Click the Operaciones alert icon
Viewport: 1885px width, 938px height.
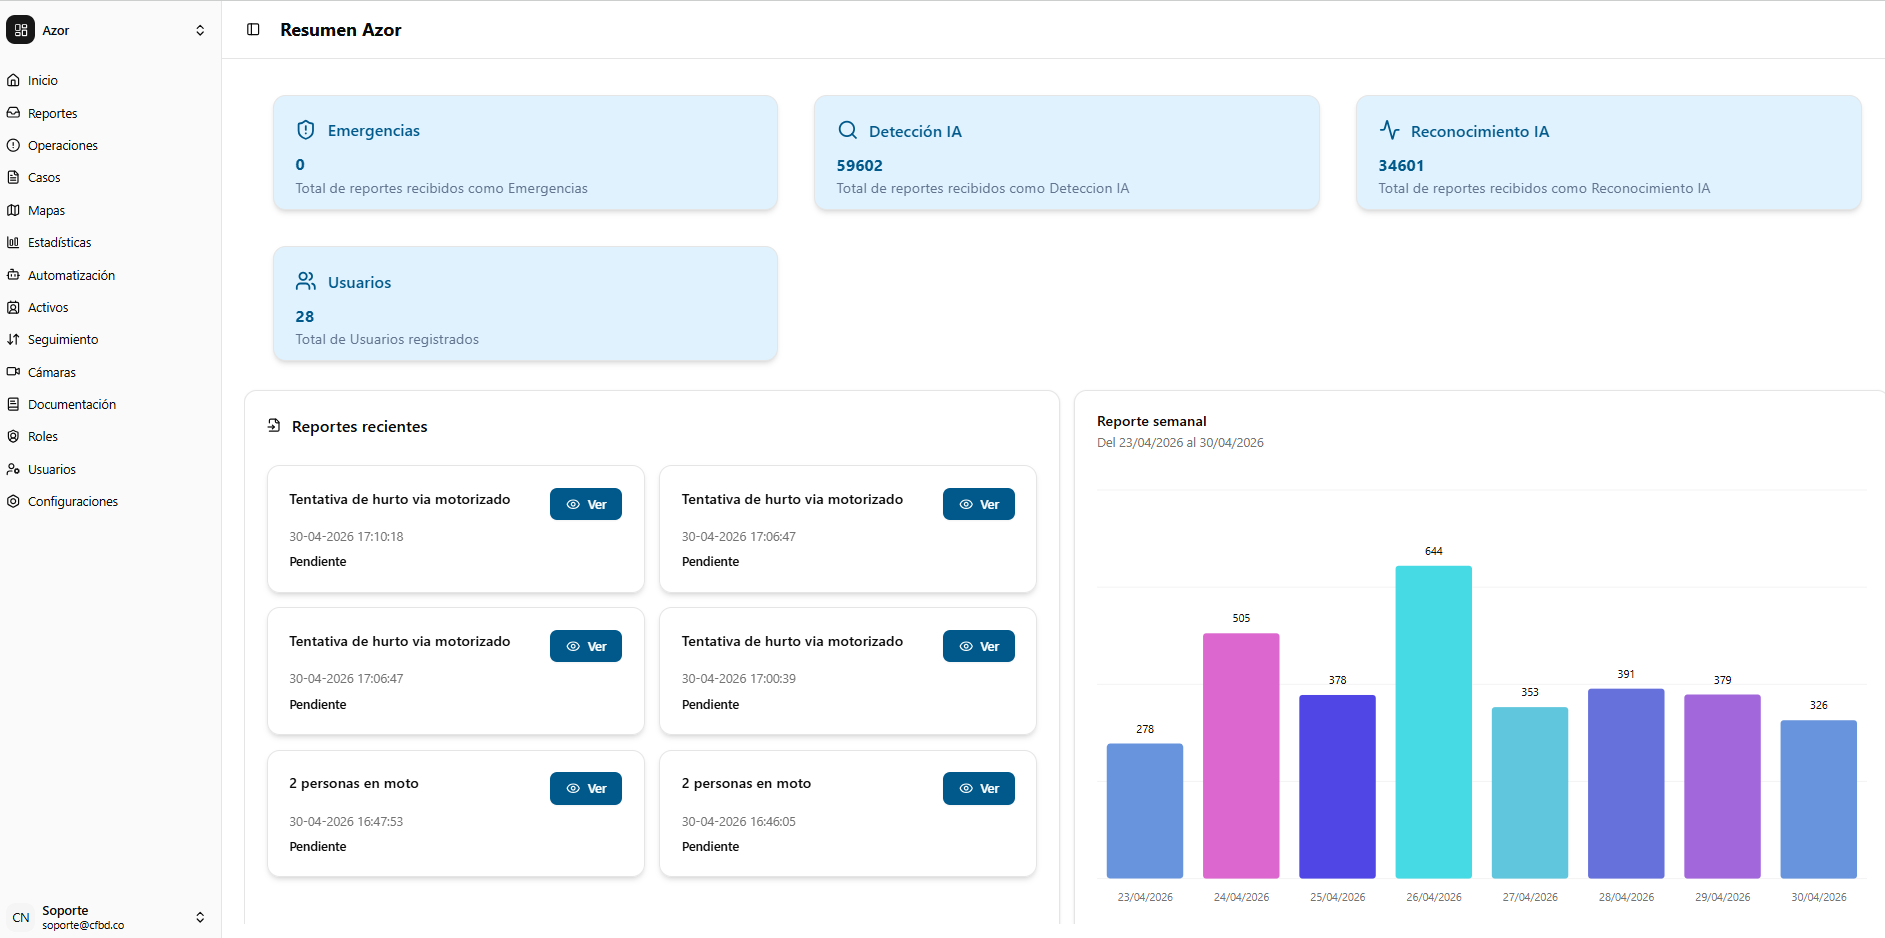tap(13, 145)
